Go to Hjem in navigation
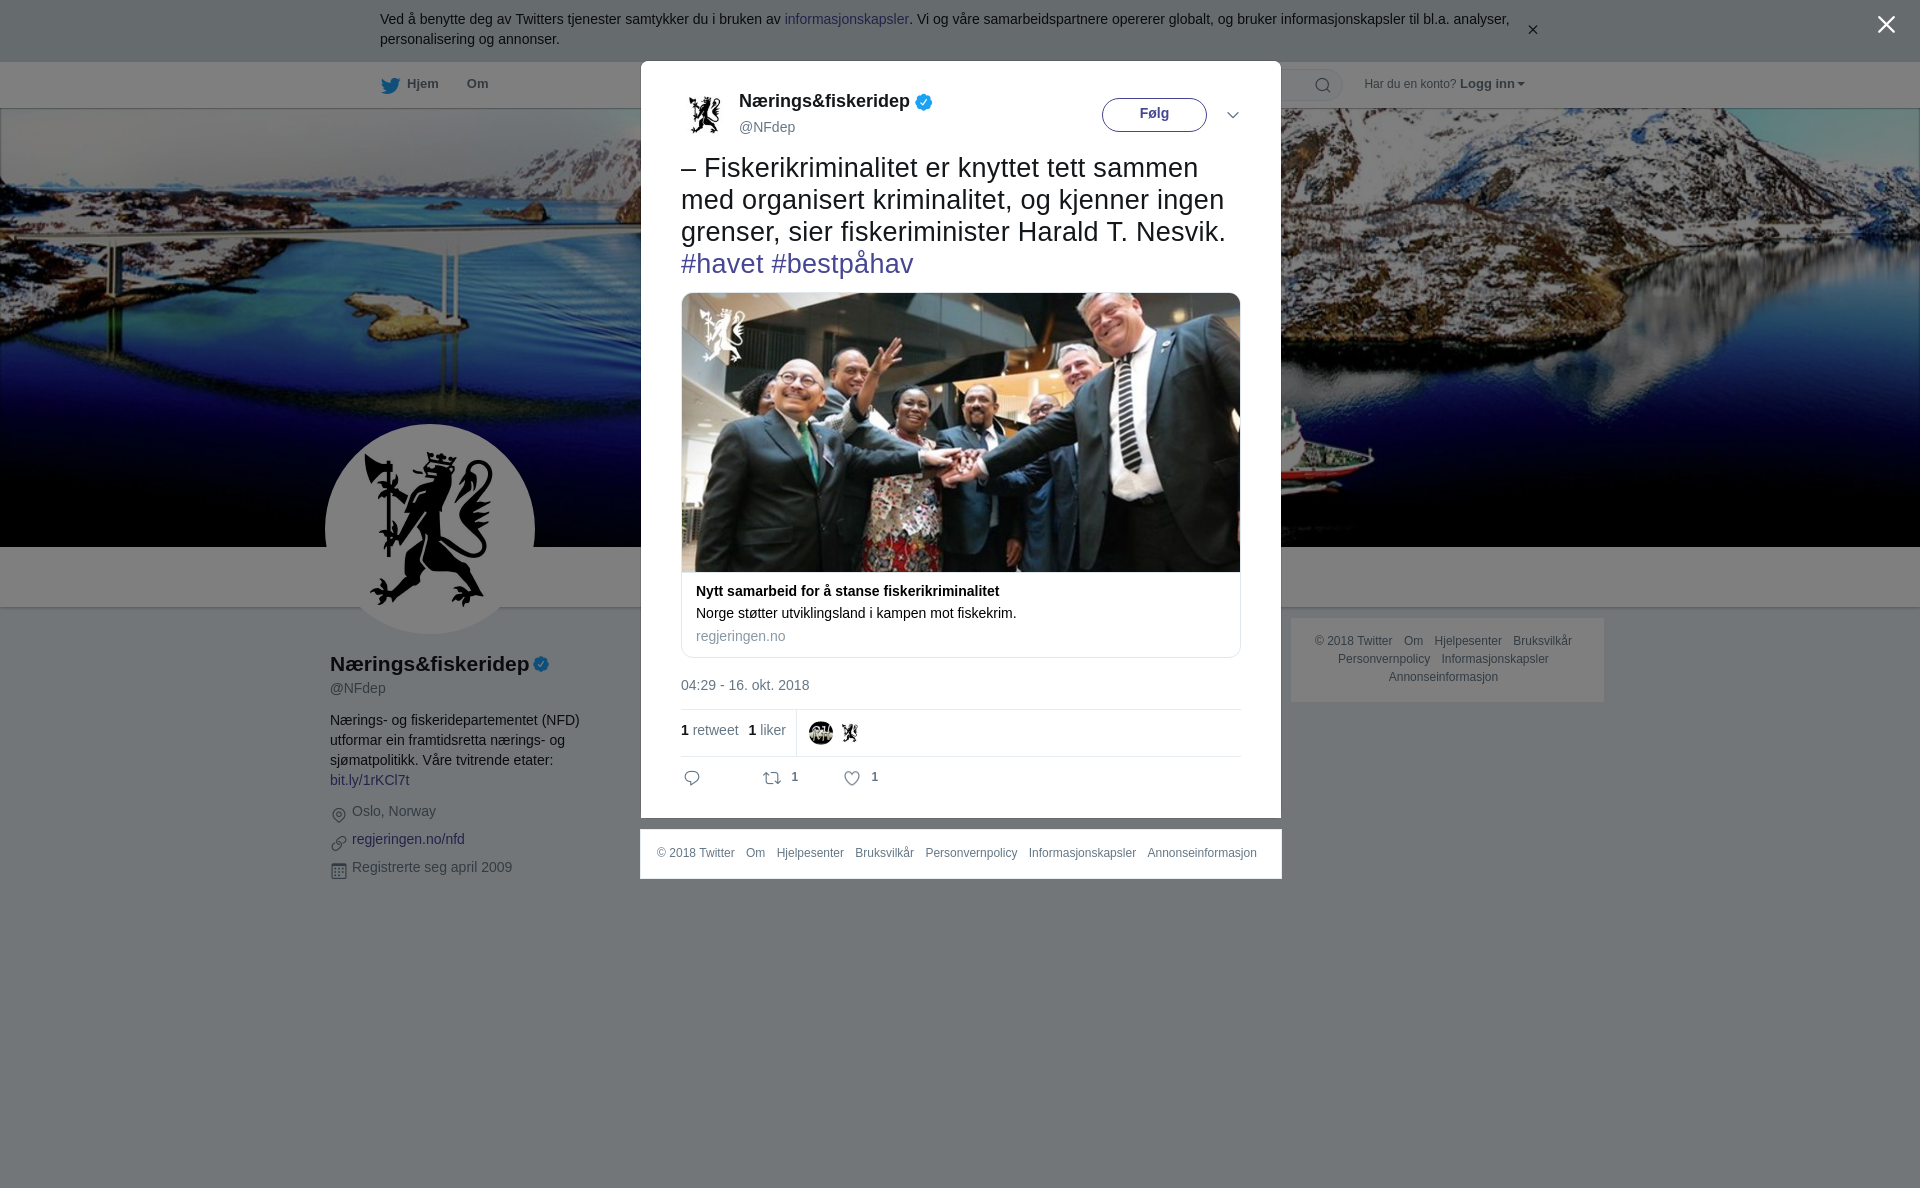This screenshot has width=1920, height=1188. pos(422,84)
